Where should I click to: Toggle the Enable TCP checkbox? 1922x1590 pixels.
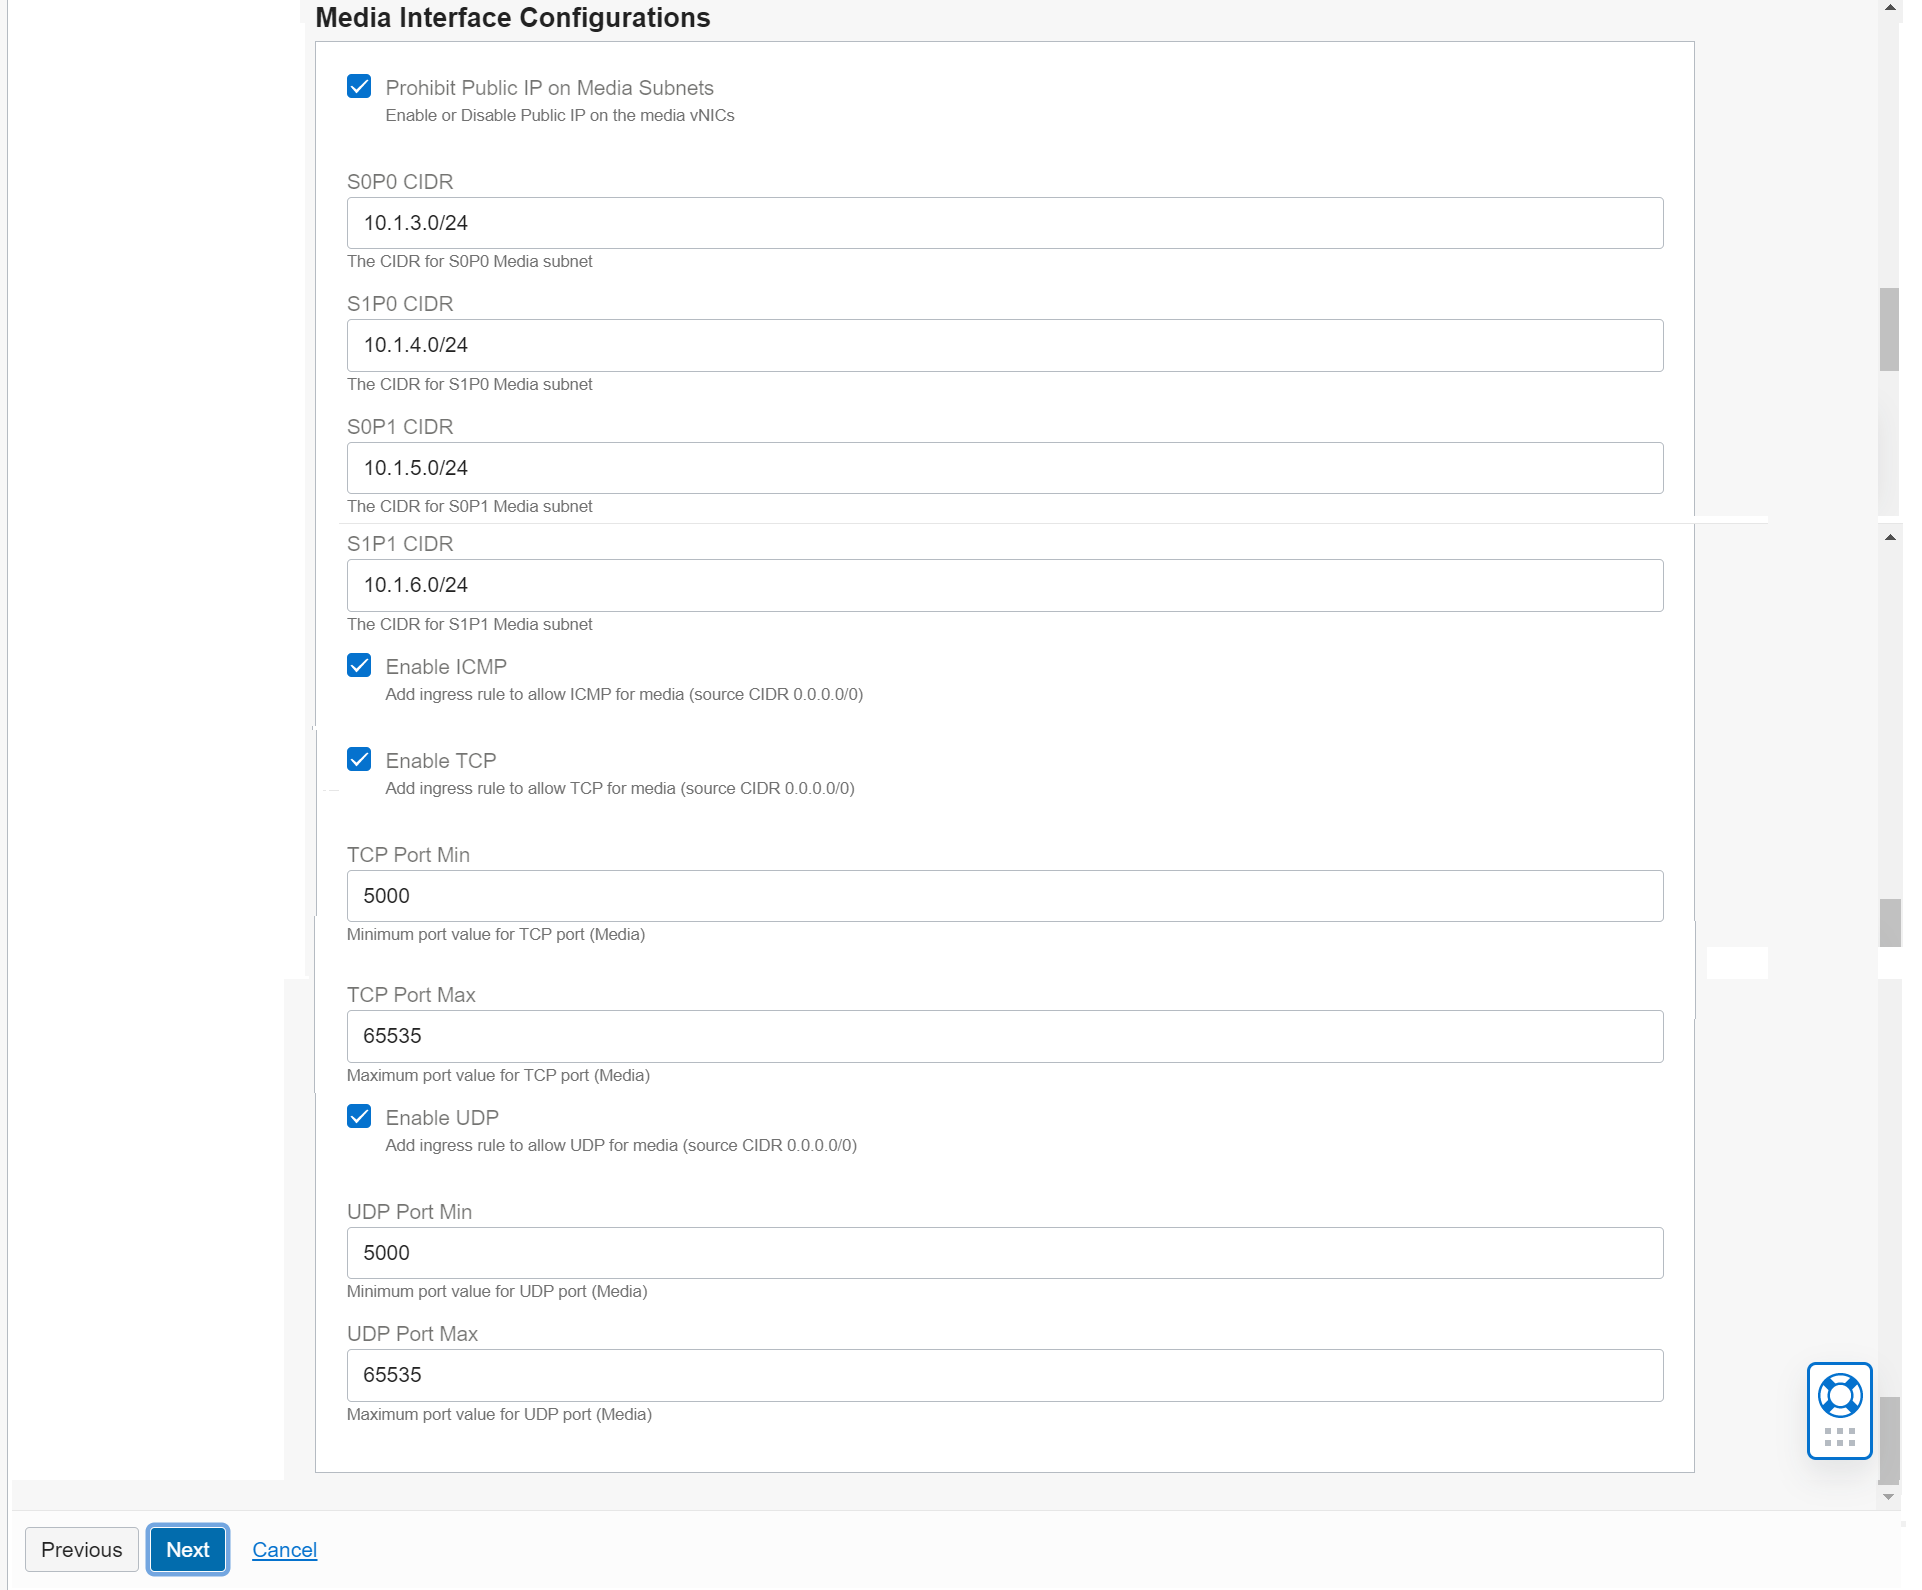pyautogui.click(x=359, y=760)
